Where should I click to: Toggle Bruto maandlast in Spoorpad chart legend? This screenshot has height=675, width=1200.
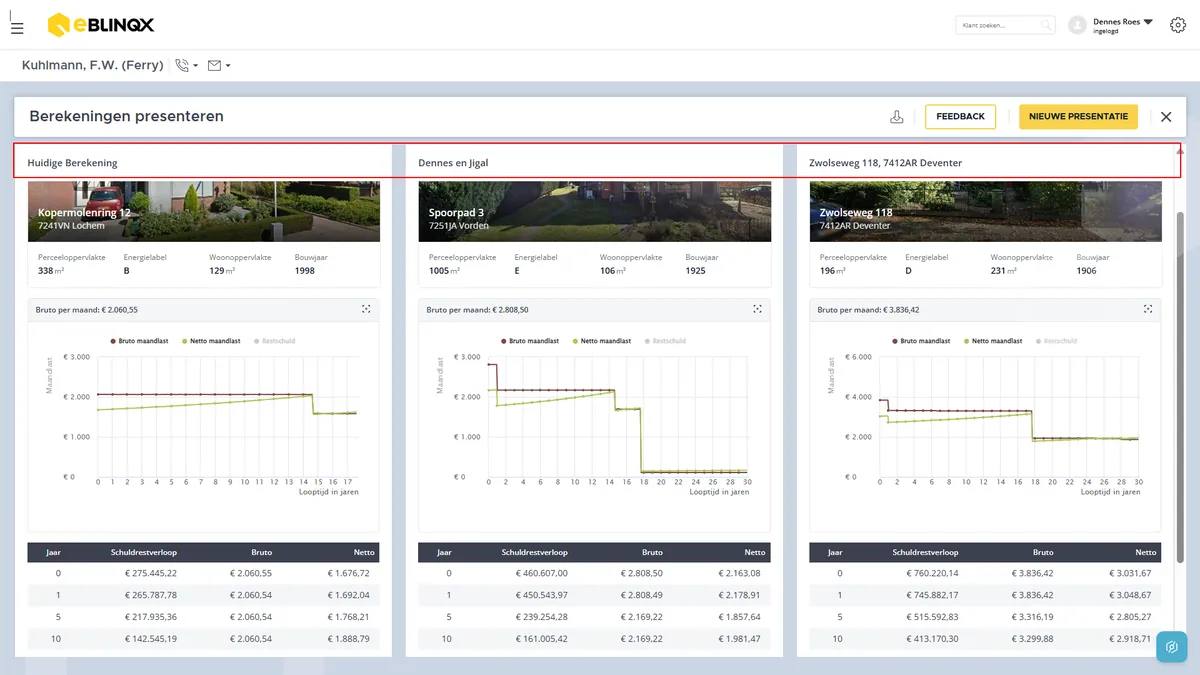(x=530, y=341)
